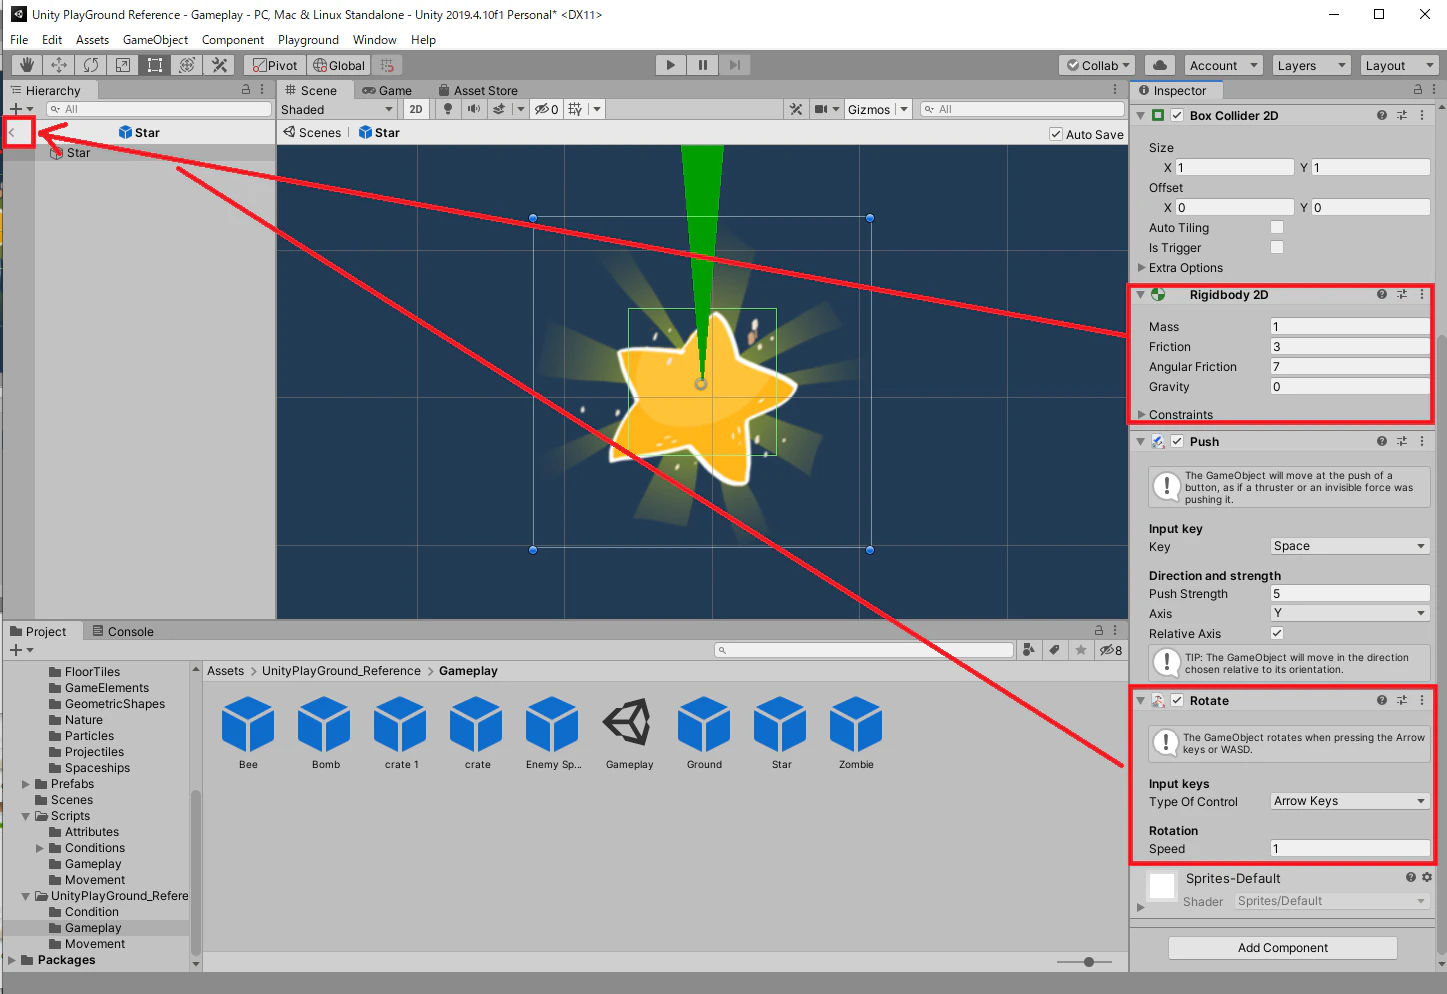The height and width of the screenshot is (994, 1447).
Task: Click the Play button
Action: [x=671, y=65]
